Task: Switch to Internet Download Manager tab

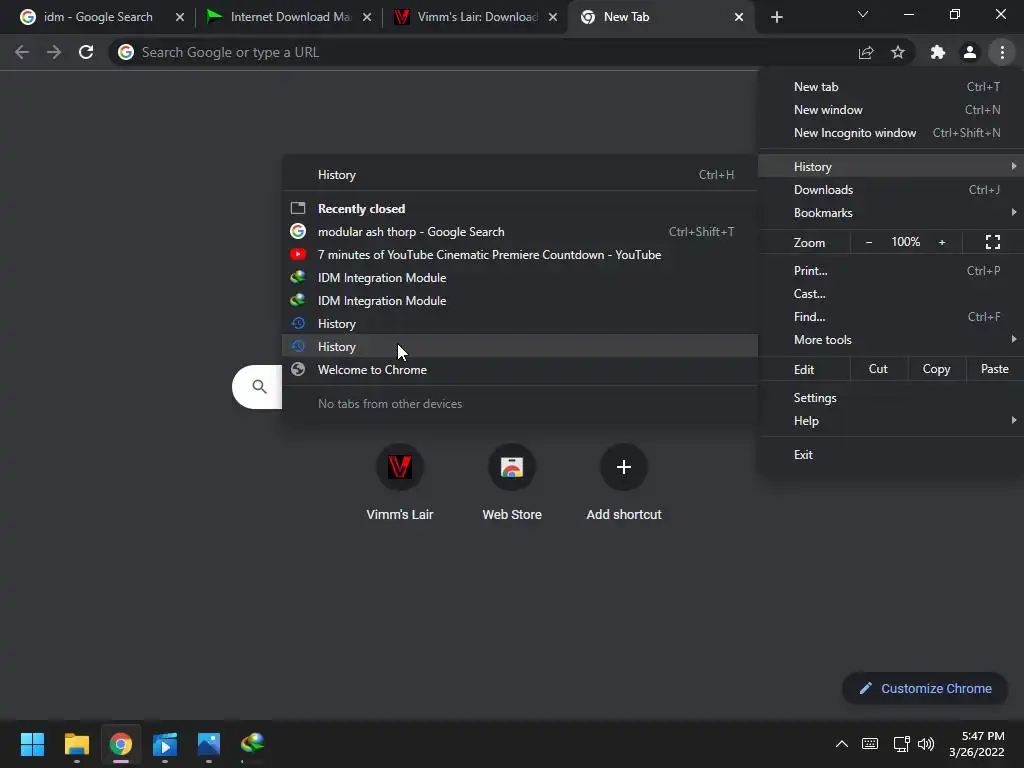Action: [x=288, y=17]
